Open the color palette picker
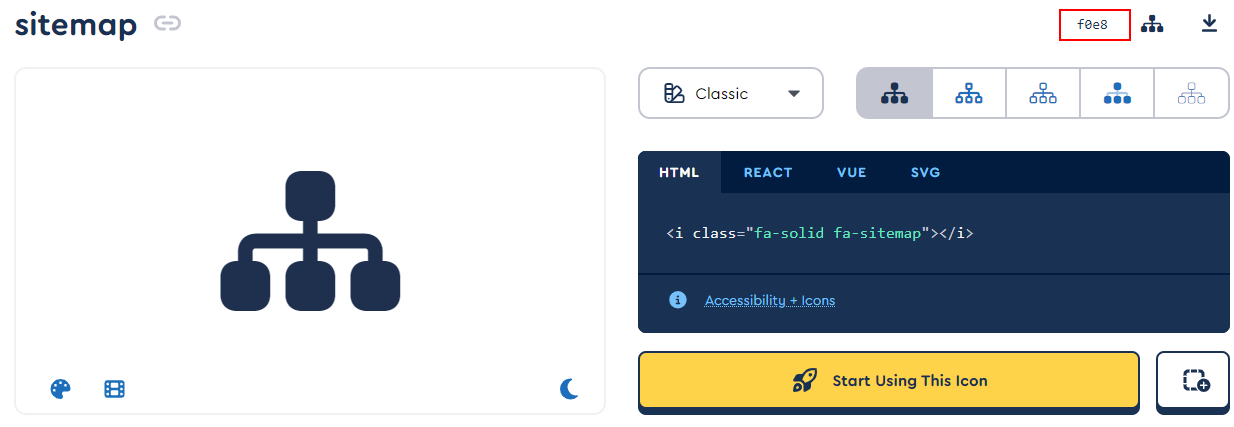The image size is (1234, 427). click(x=61, y=389)
